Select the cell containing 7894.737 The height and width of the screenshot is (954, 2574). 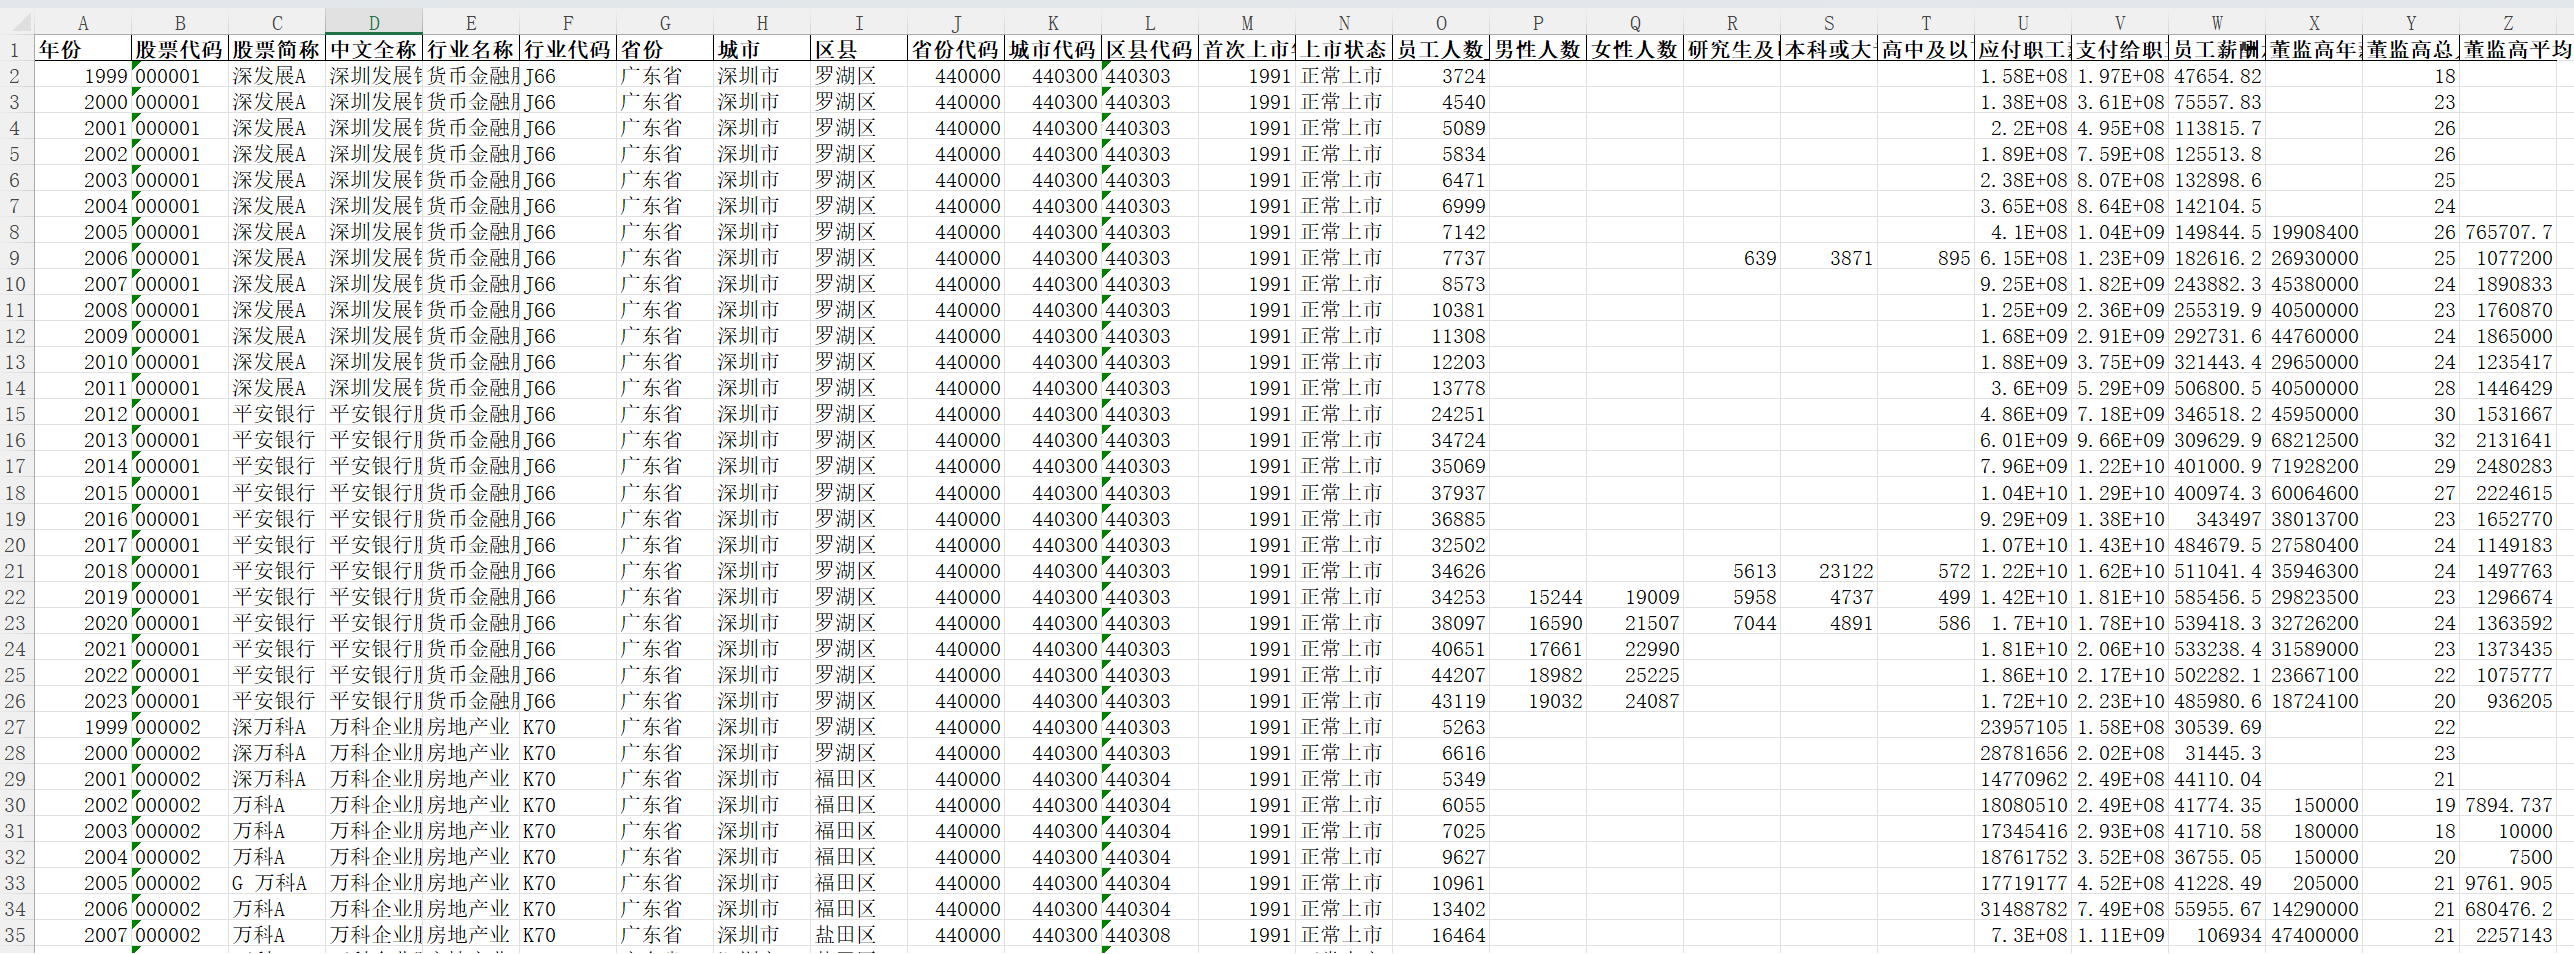pos(2508,805)
